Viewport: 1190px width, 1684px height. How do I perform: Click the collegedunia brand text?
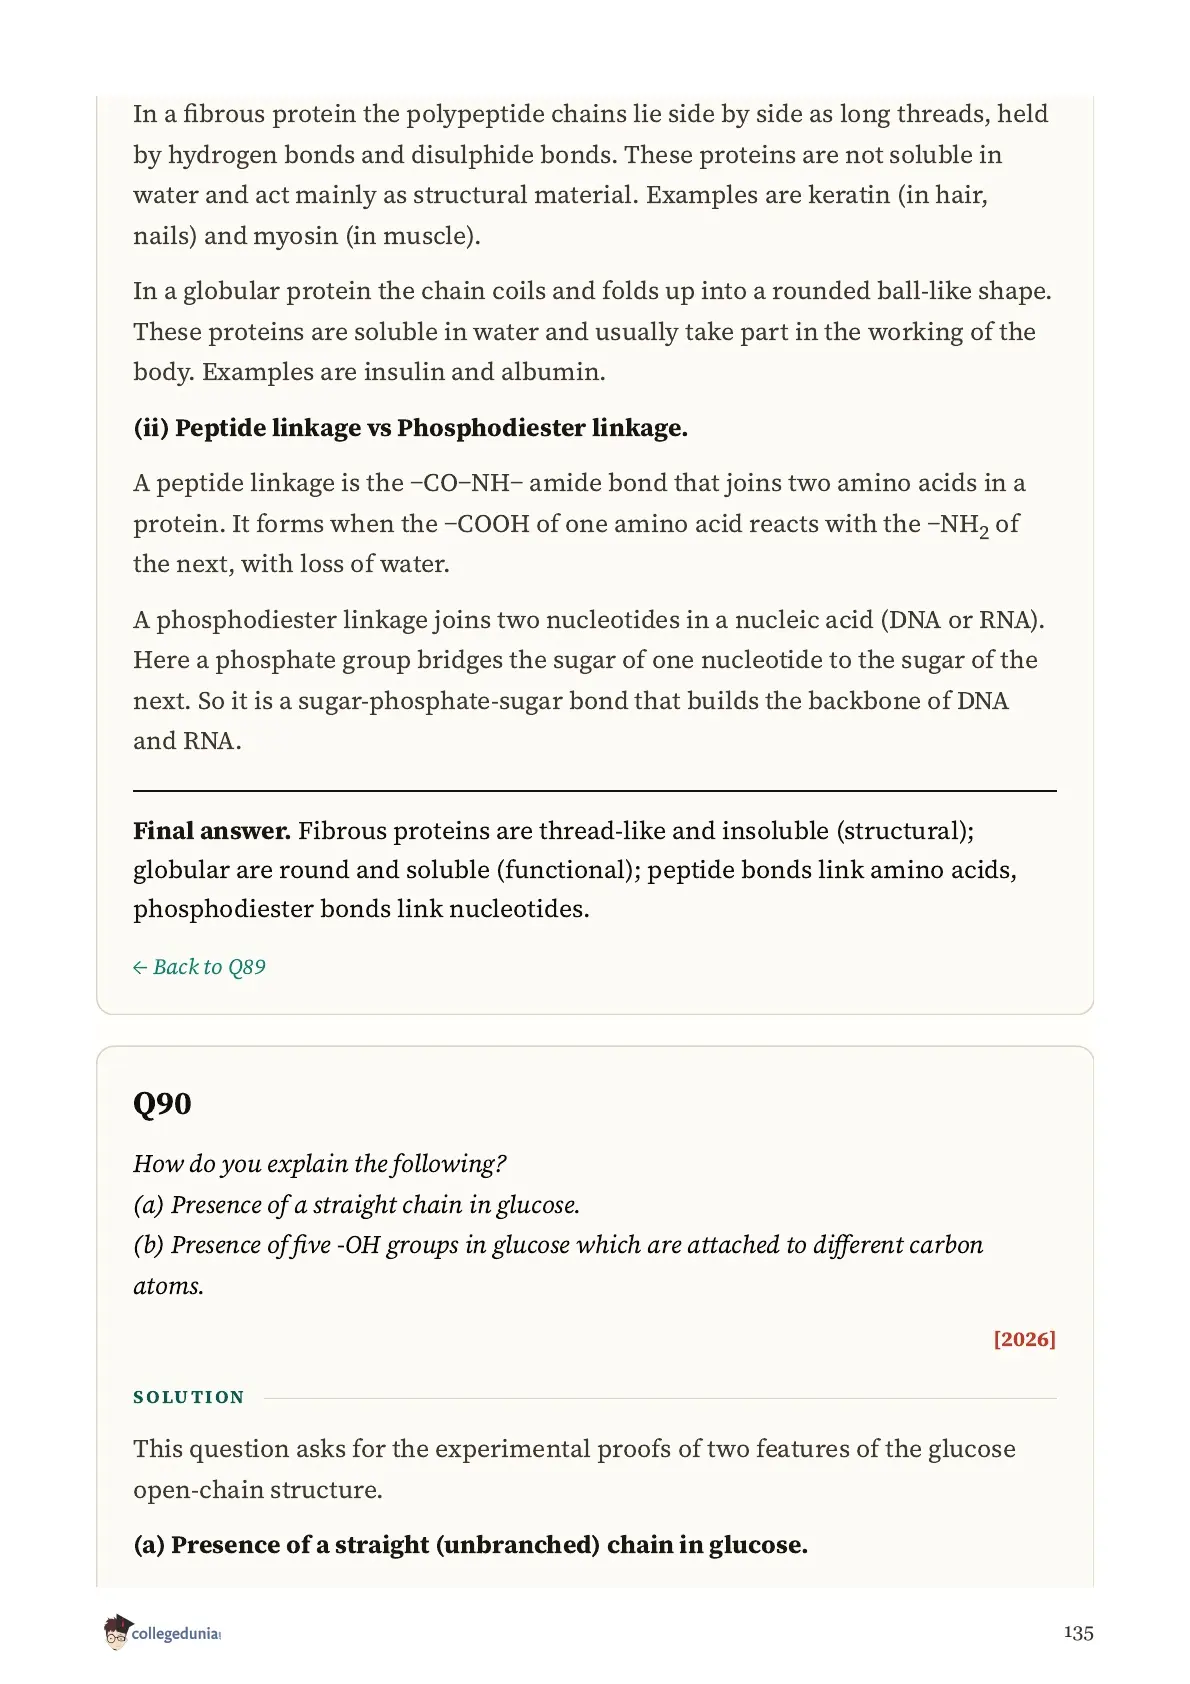(176, 1634)
